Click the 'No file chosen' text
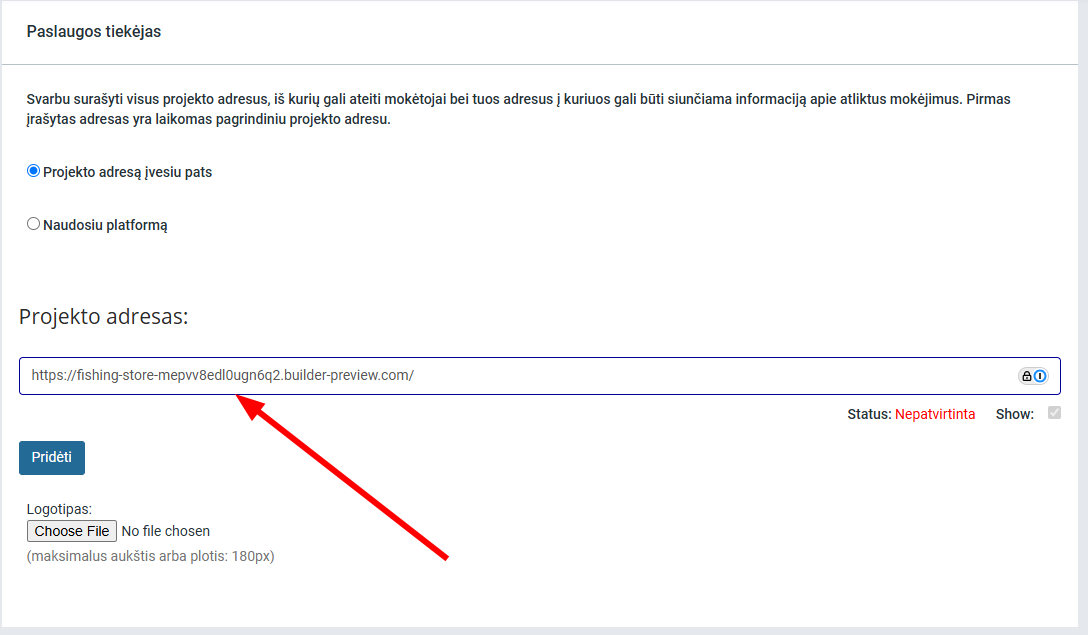 pos(165,531)
